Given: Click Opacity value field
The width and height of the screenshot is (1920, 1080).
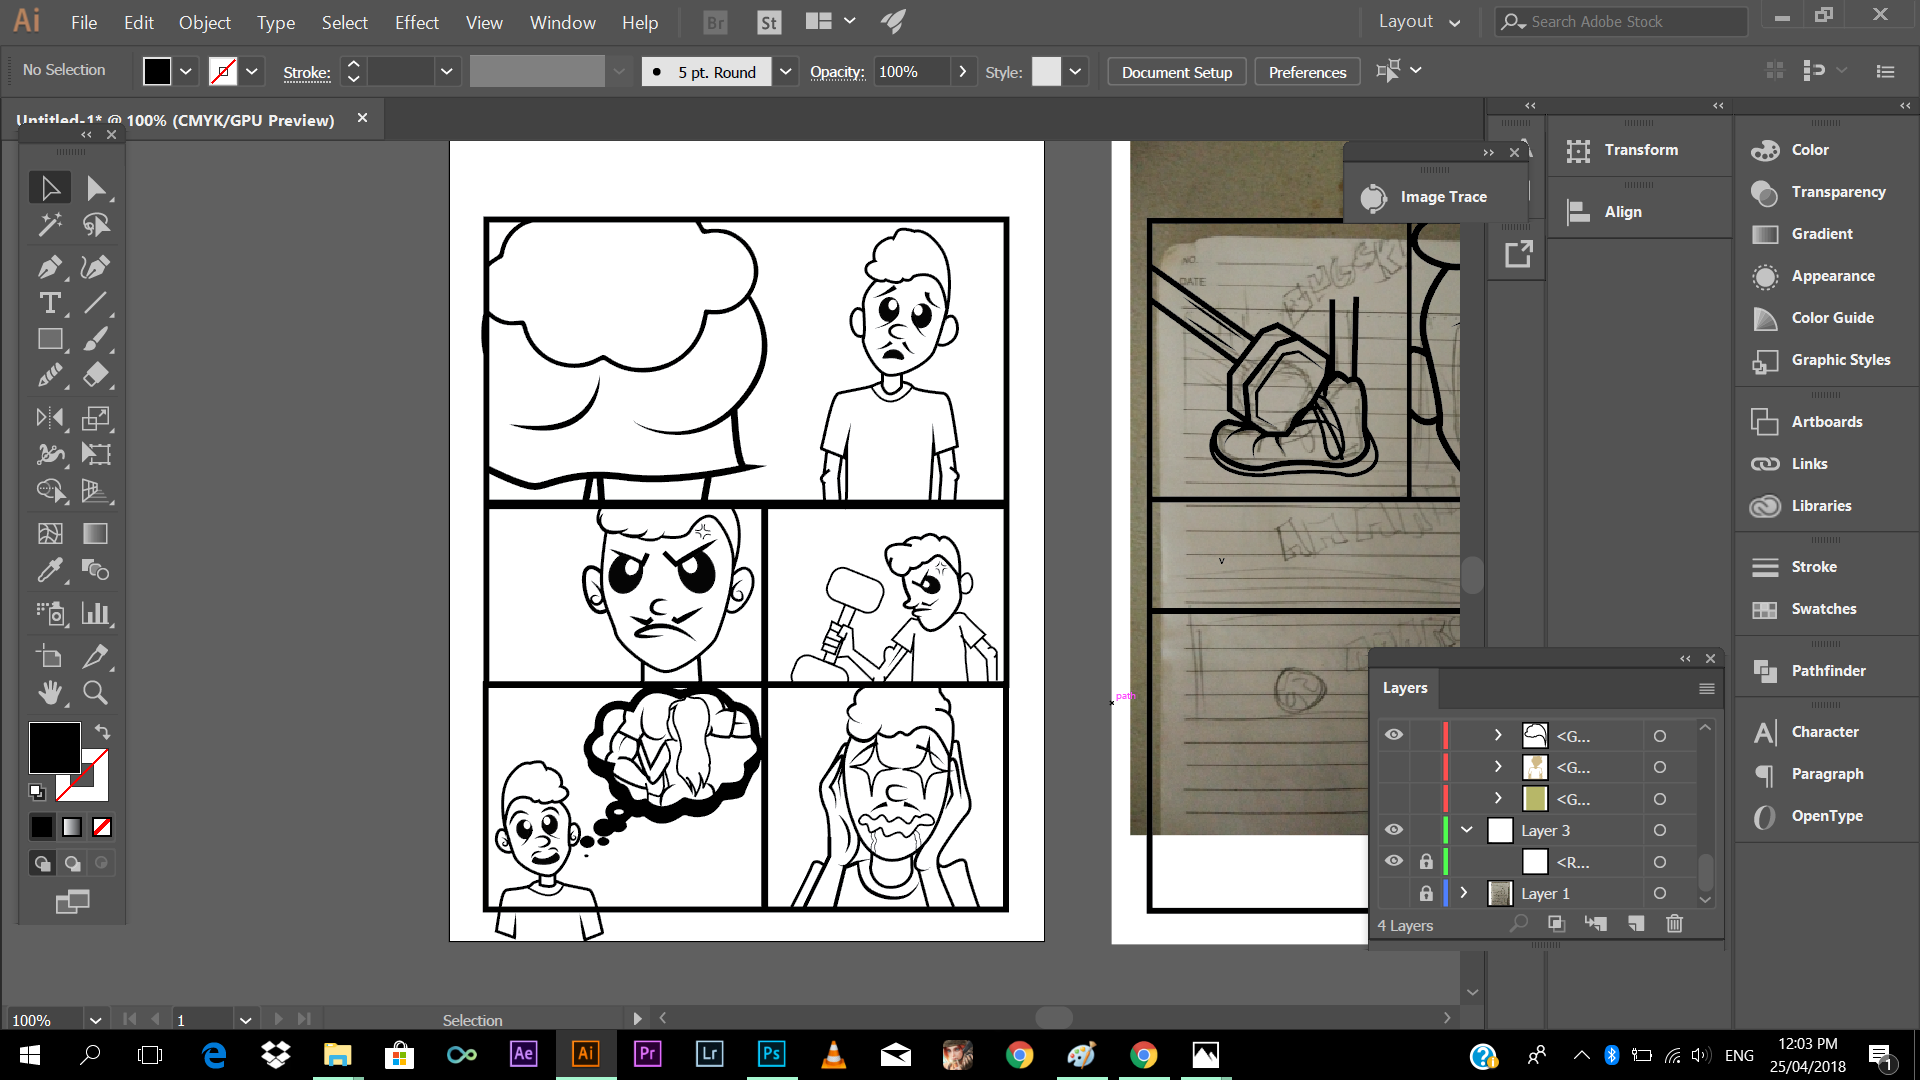Looking at the screenshot, I should (910, 71).
